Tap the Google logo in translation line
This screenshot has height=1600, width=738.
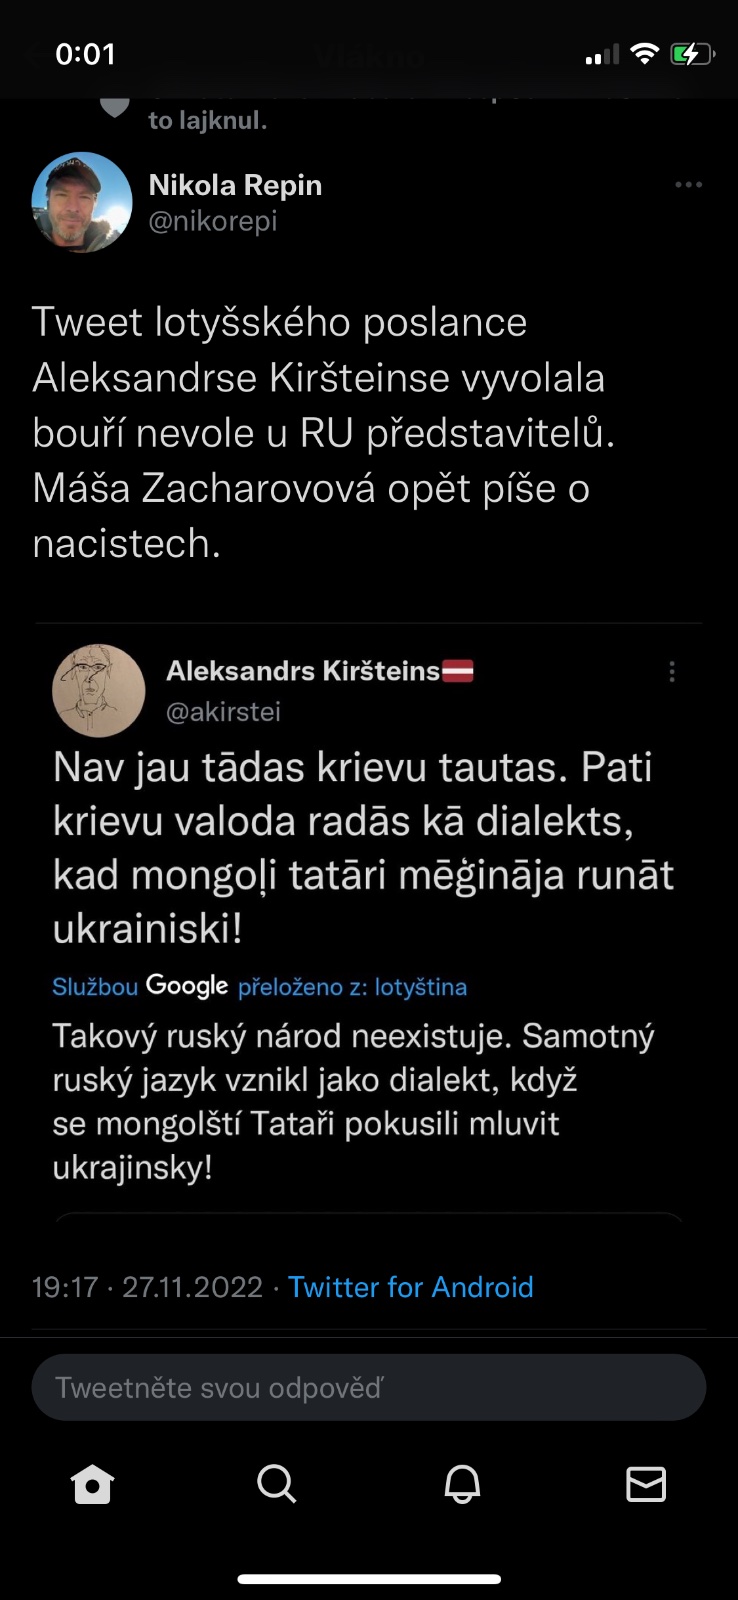click(x=187, y=986)
